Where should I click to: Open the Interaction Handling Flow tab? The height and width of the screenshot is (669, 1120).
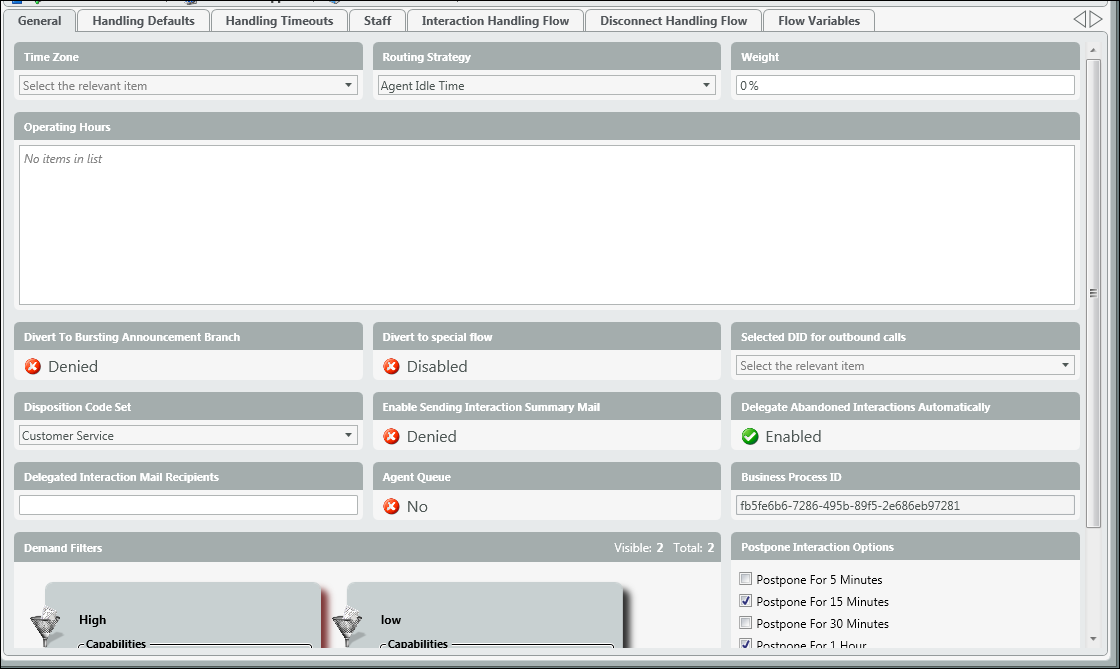(x=495, y=21)
